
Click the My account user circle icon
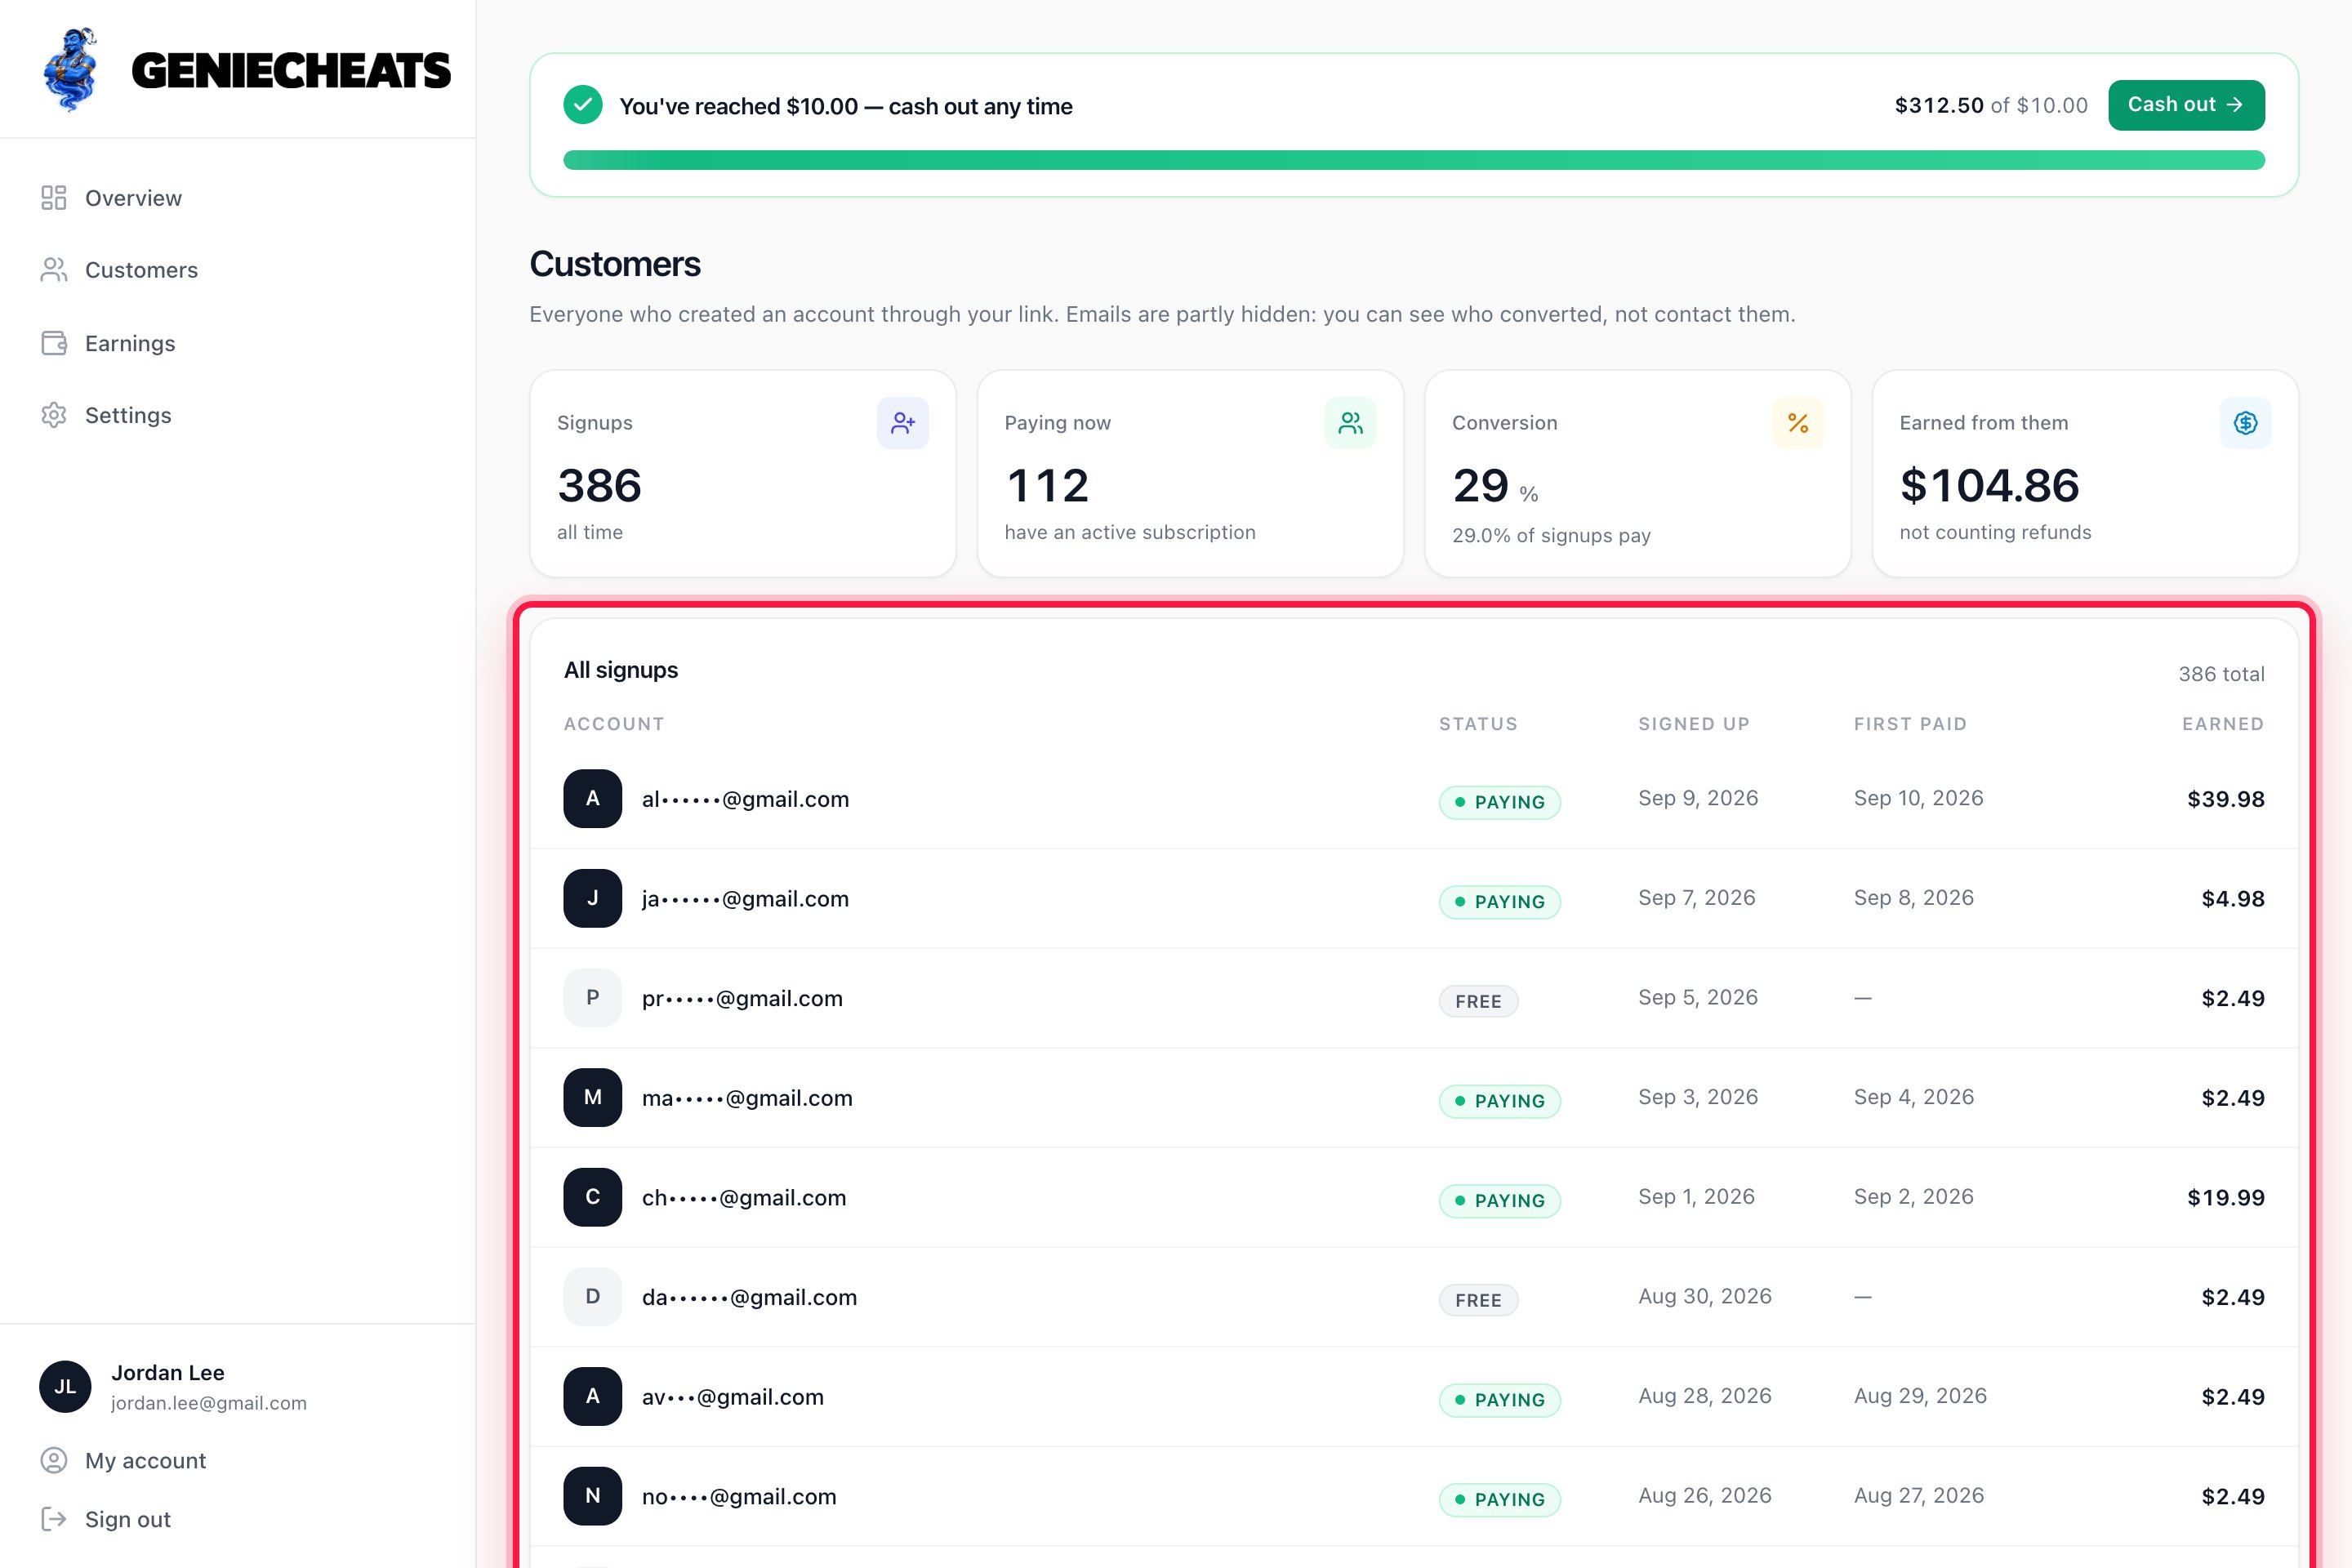(x=54, y=1460)
